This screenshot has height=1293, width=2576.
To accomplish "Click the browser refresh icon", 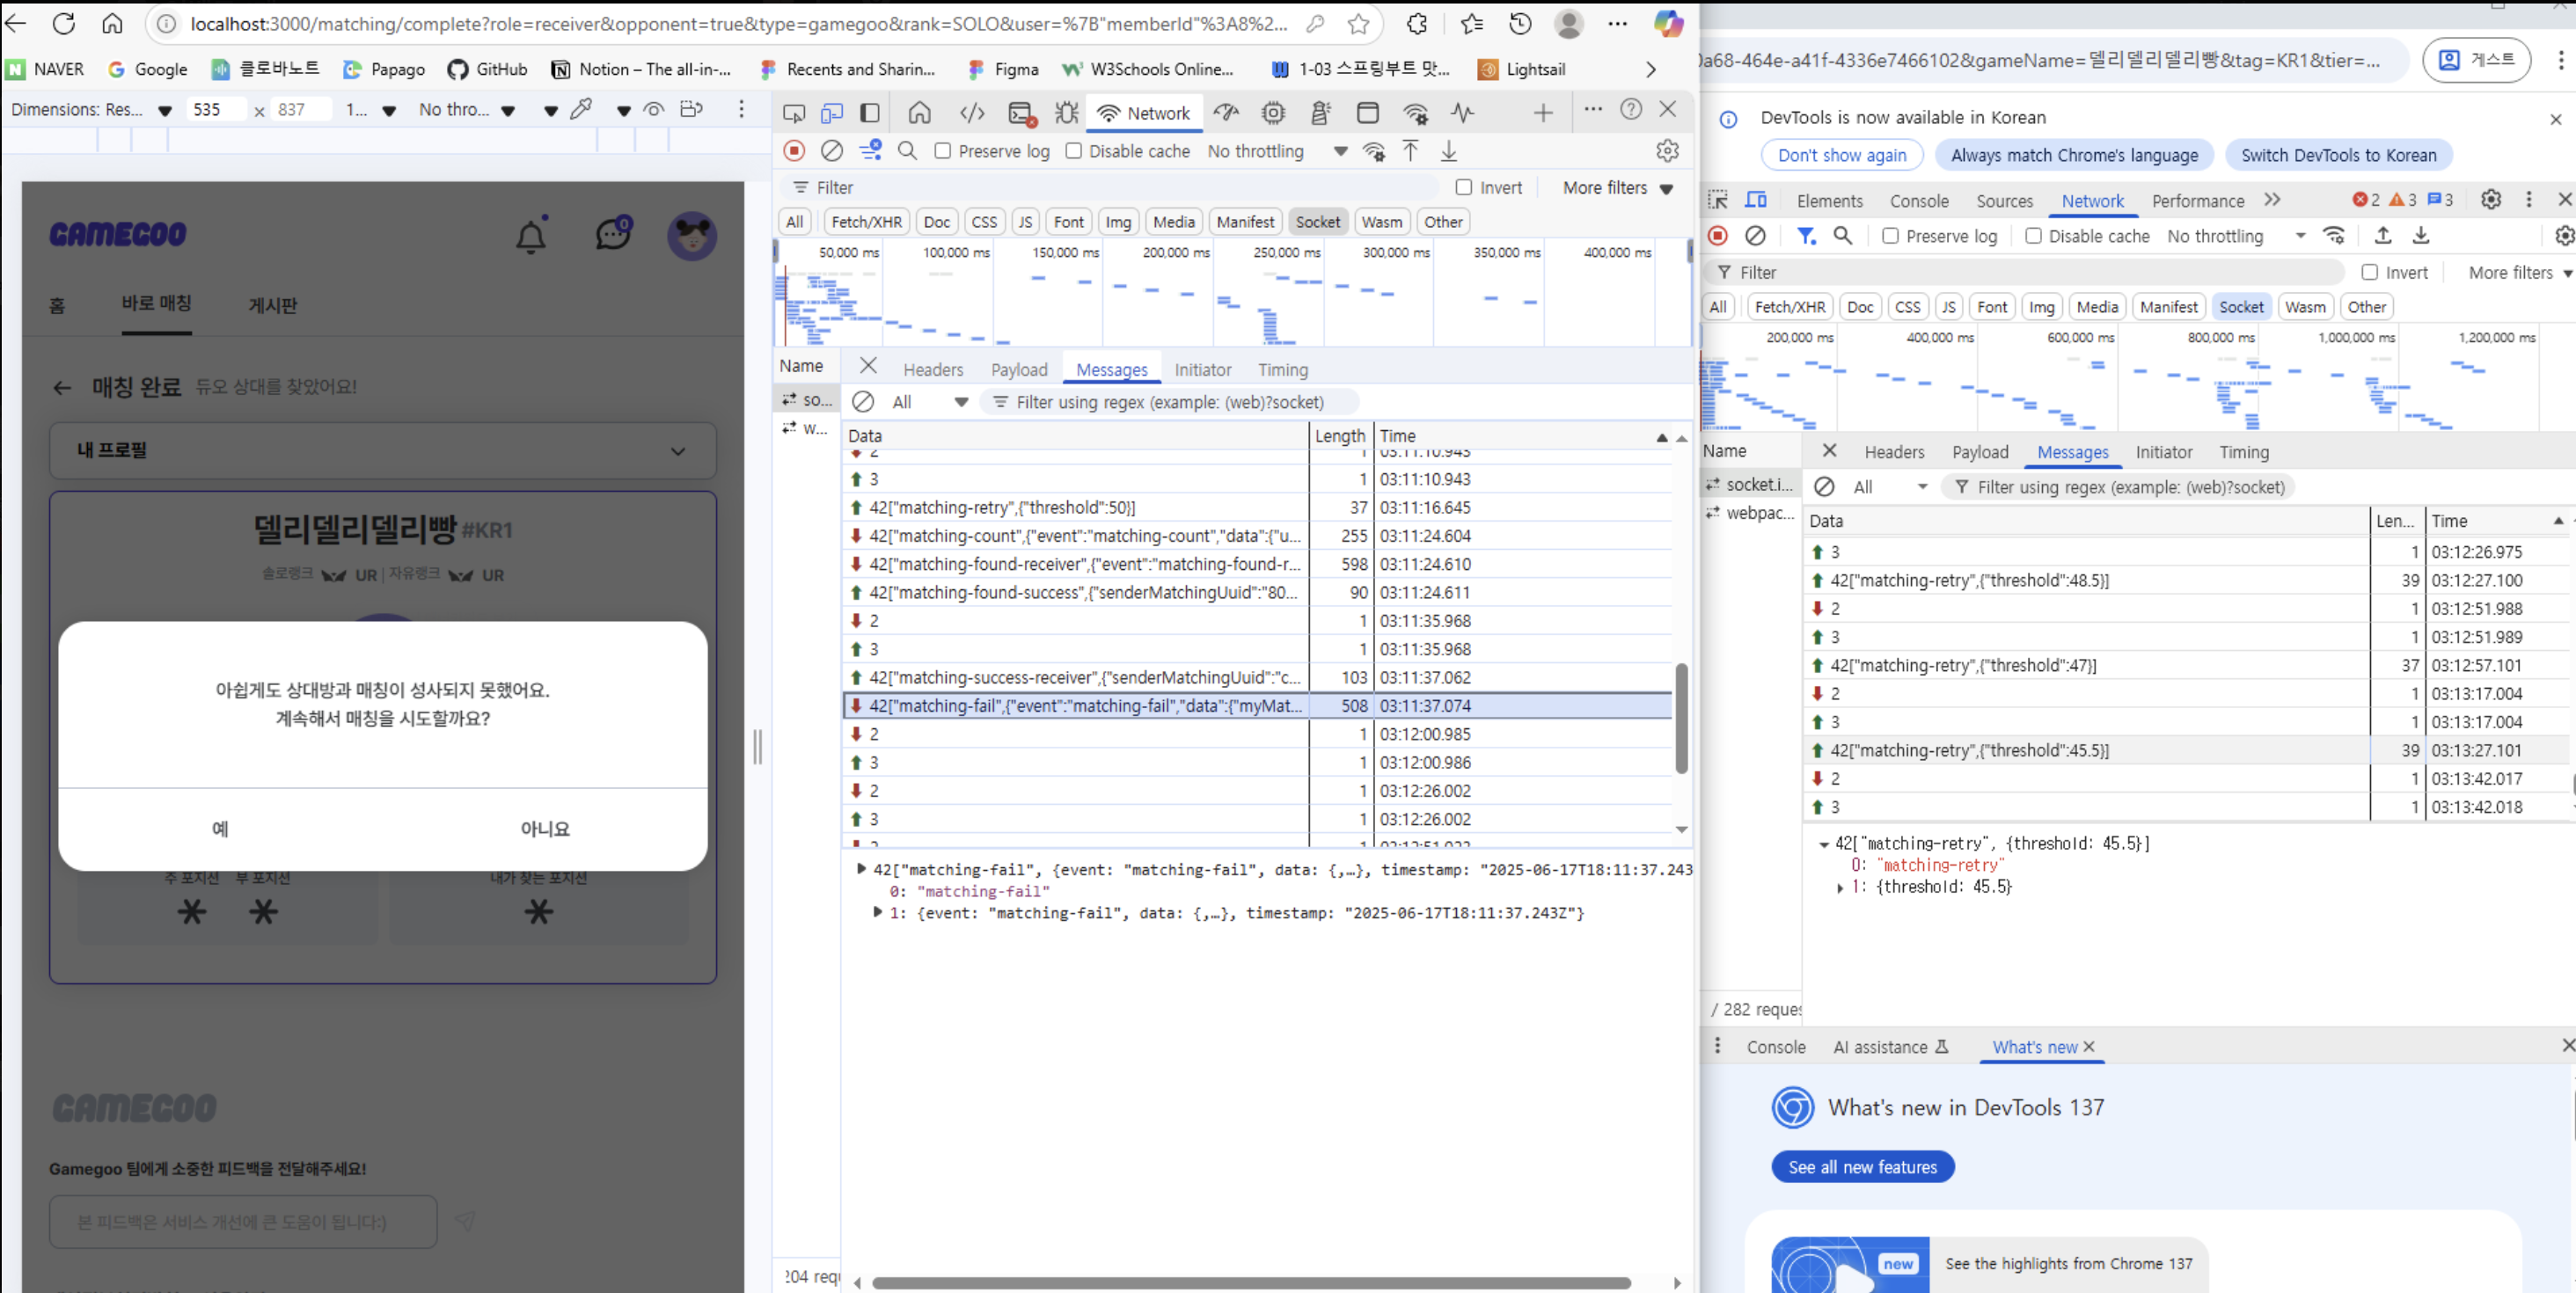I will click(x=64, y=24).
